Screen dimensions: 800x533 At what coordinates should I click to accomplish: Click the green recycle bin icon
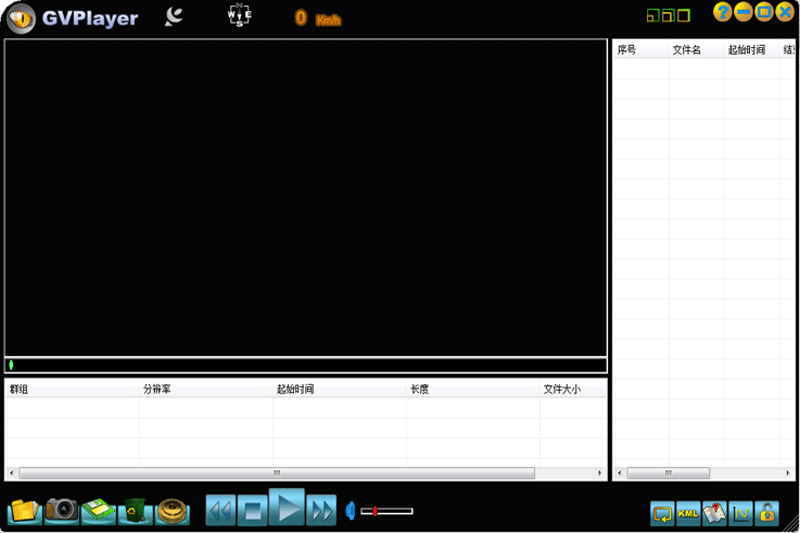135,511
